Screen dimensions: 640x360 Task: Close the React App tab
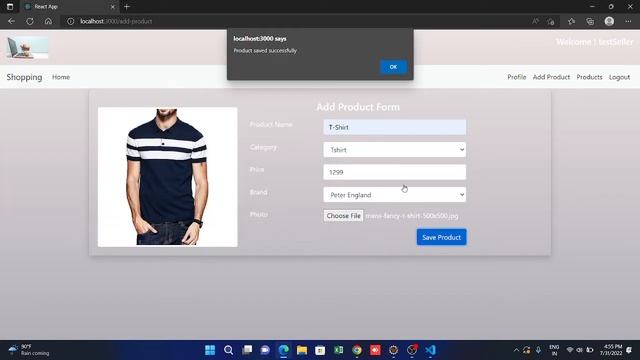click(113, 7)
